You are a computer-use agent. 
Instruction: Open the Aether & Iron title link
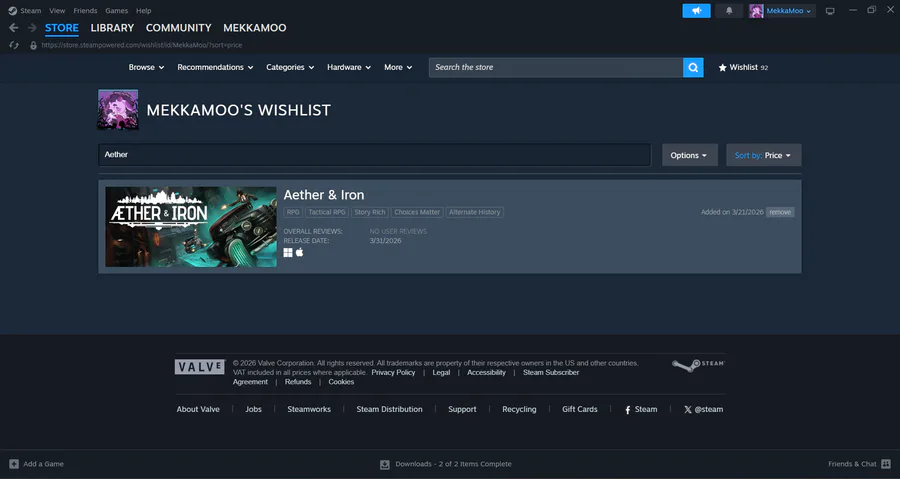click(x=324, y=195)
